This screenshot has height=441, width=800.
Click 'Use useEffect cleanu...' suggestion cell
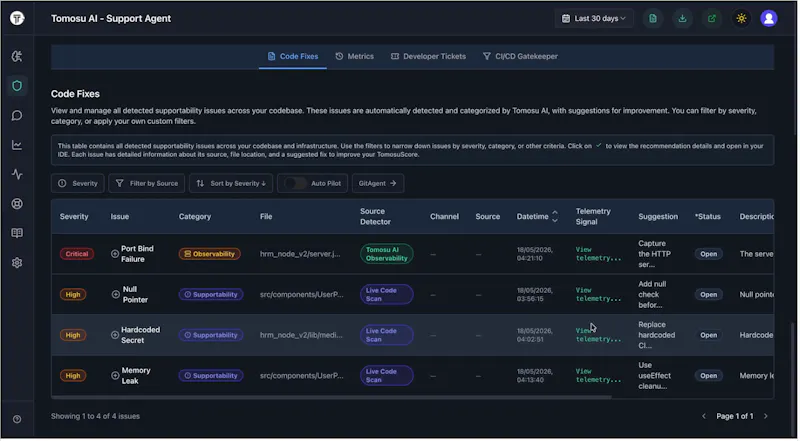[x=655, y=376]
